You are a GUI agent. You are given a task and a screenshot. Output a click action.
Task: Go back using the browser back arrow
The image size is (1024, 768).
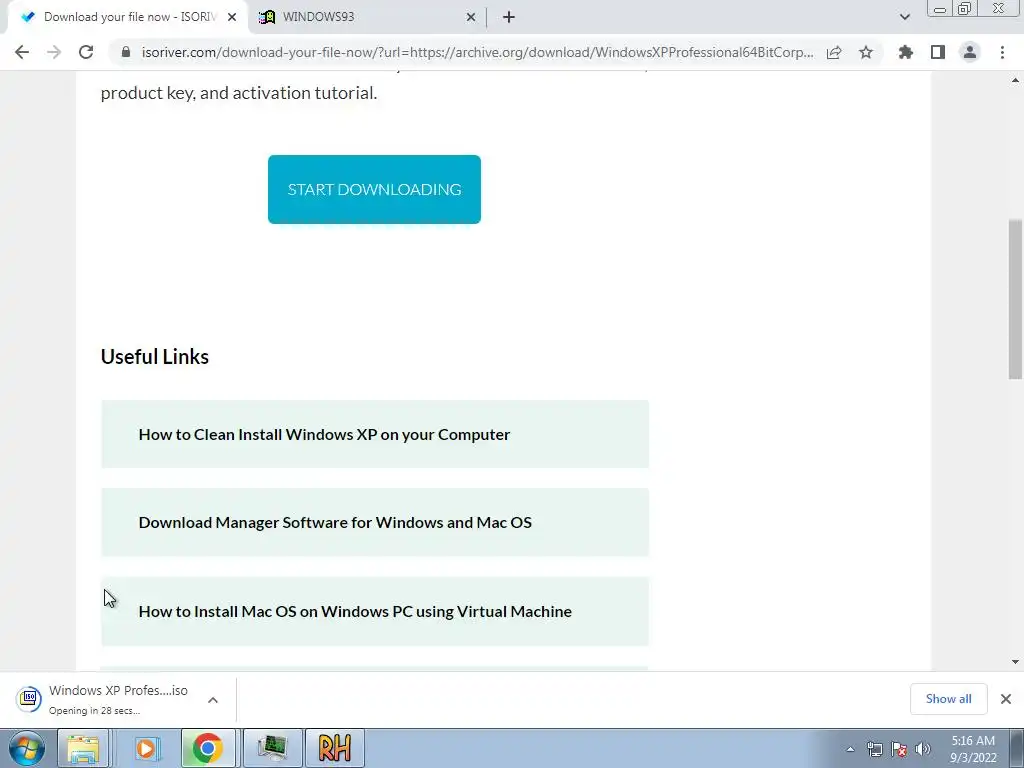(x=22, y=52)
